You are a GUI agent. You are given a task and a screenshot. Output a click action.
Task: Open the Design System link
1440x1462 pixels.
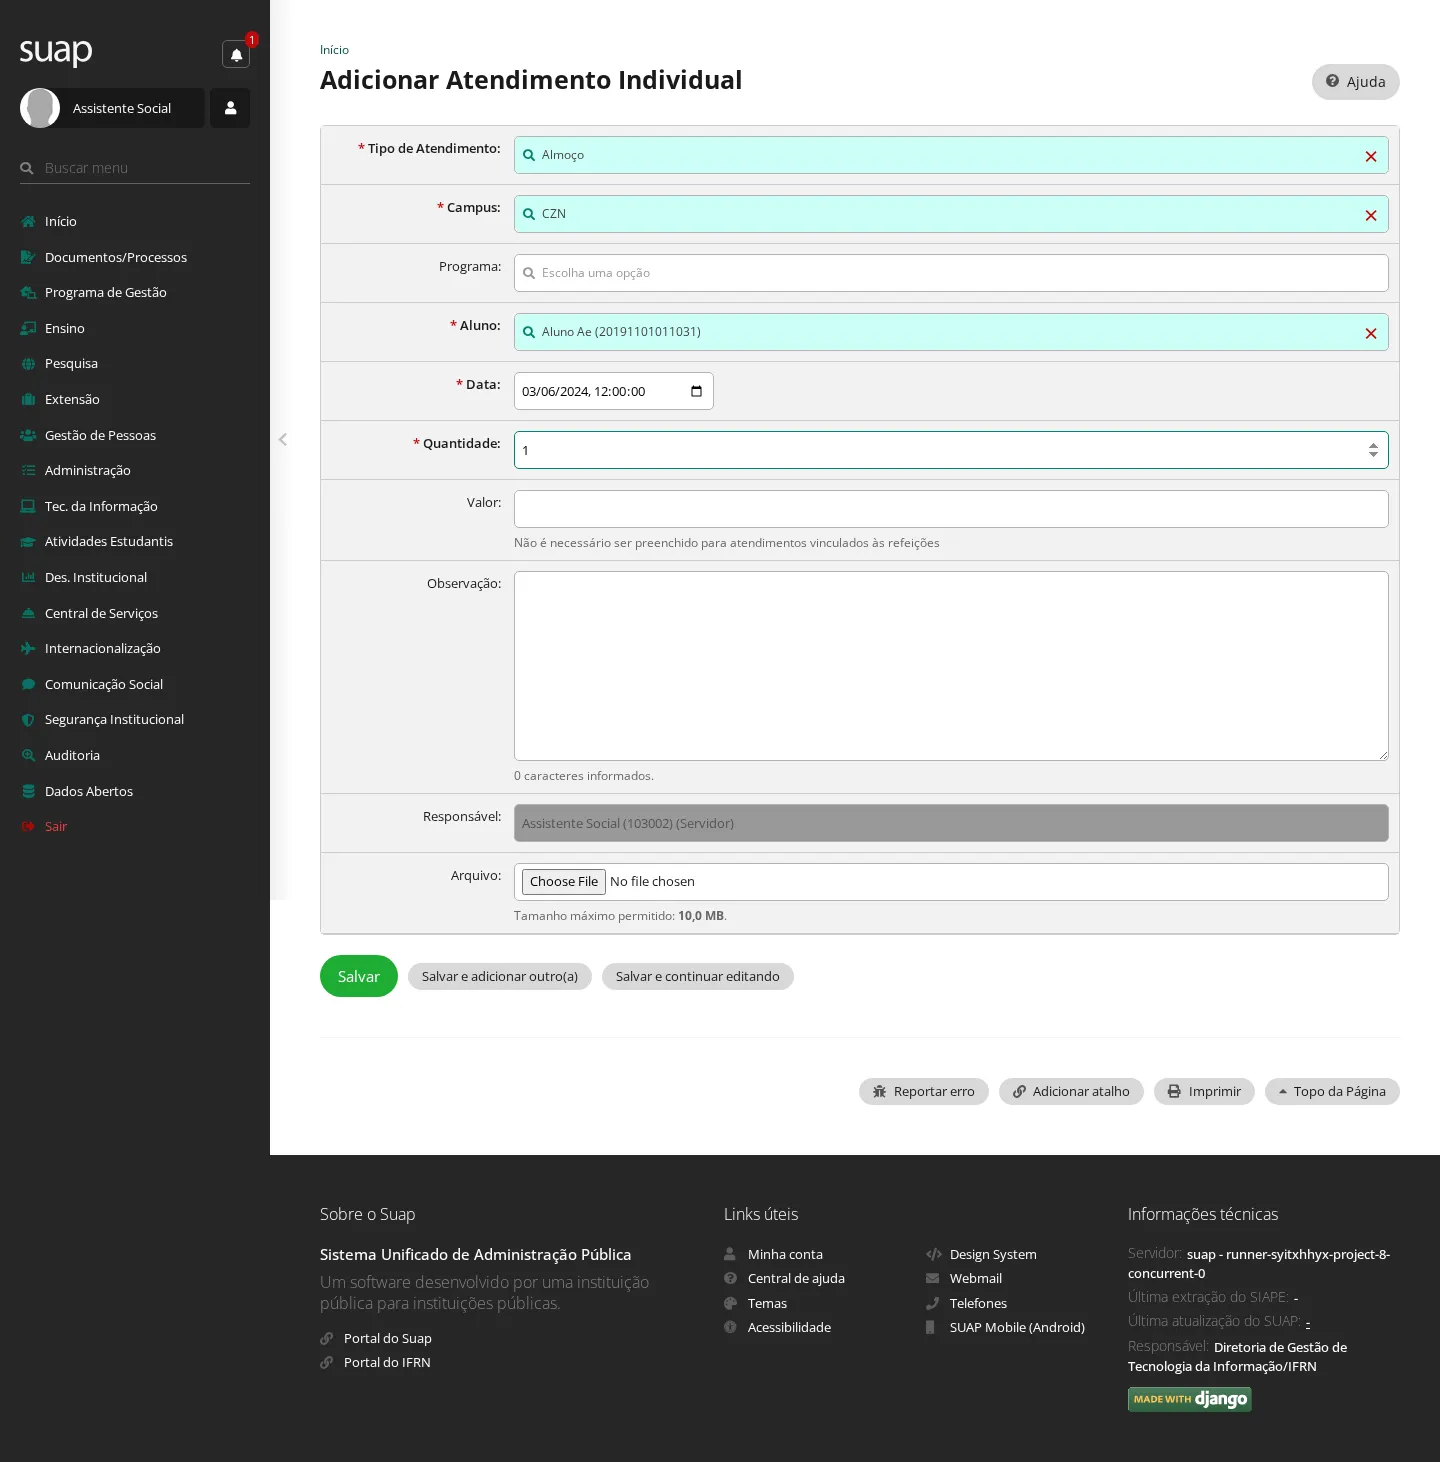point(993,1254)
